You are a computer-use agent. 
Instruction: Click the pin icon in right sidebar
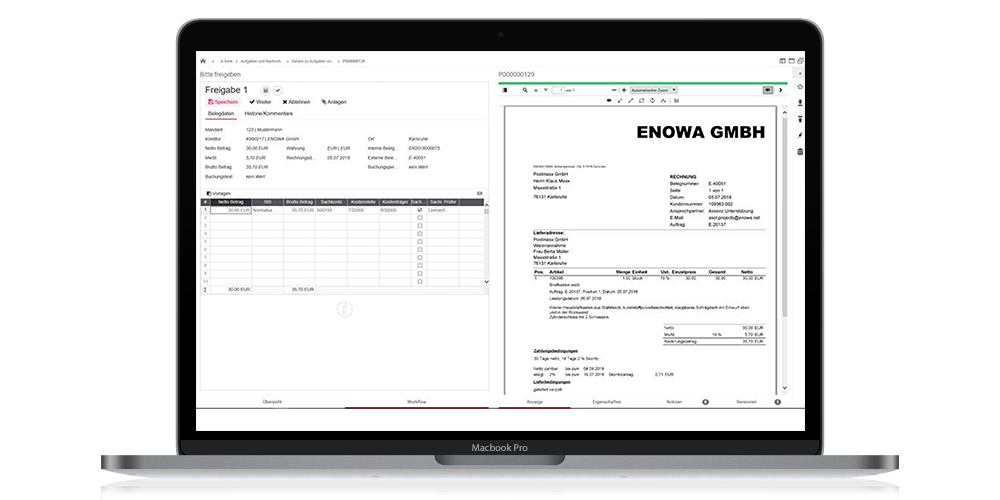[800, 135]
